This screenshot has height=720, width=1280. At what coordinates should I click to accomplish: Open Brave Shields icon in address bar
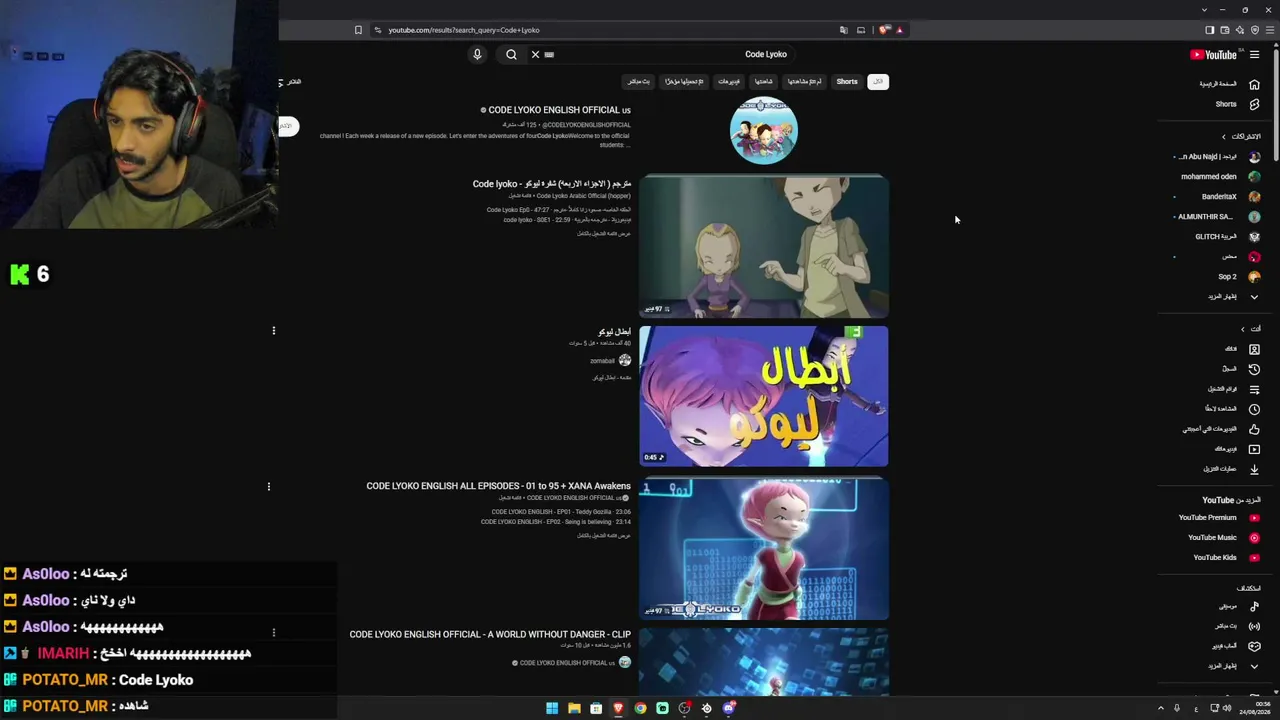click(x=884, y=30)
